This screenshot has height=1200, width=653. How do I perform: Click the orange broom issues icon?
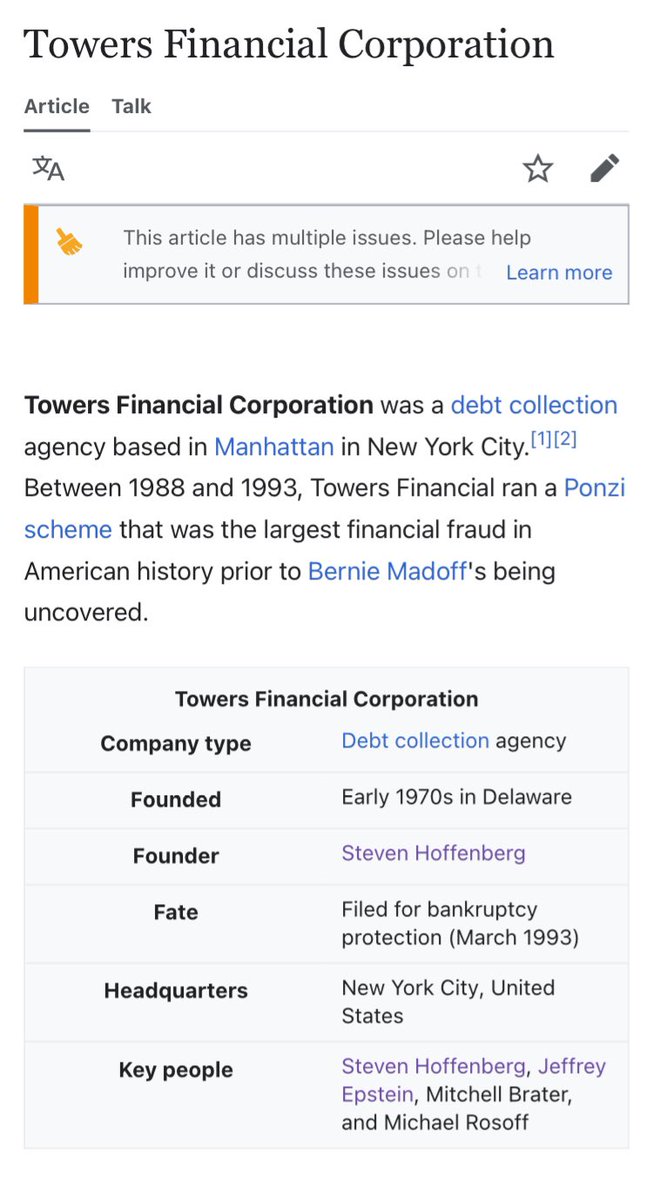(x=70, y=242)
